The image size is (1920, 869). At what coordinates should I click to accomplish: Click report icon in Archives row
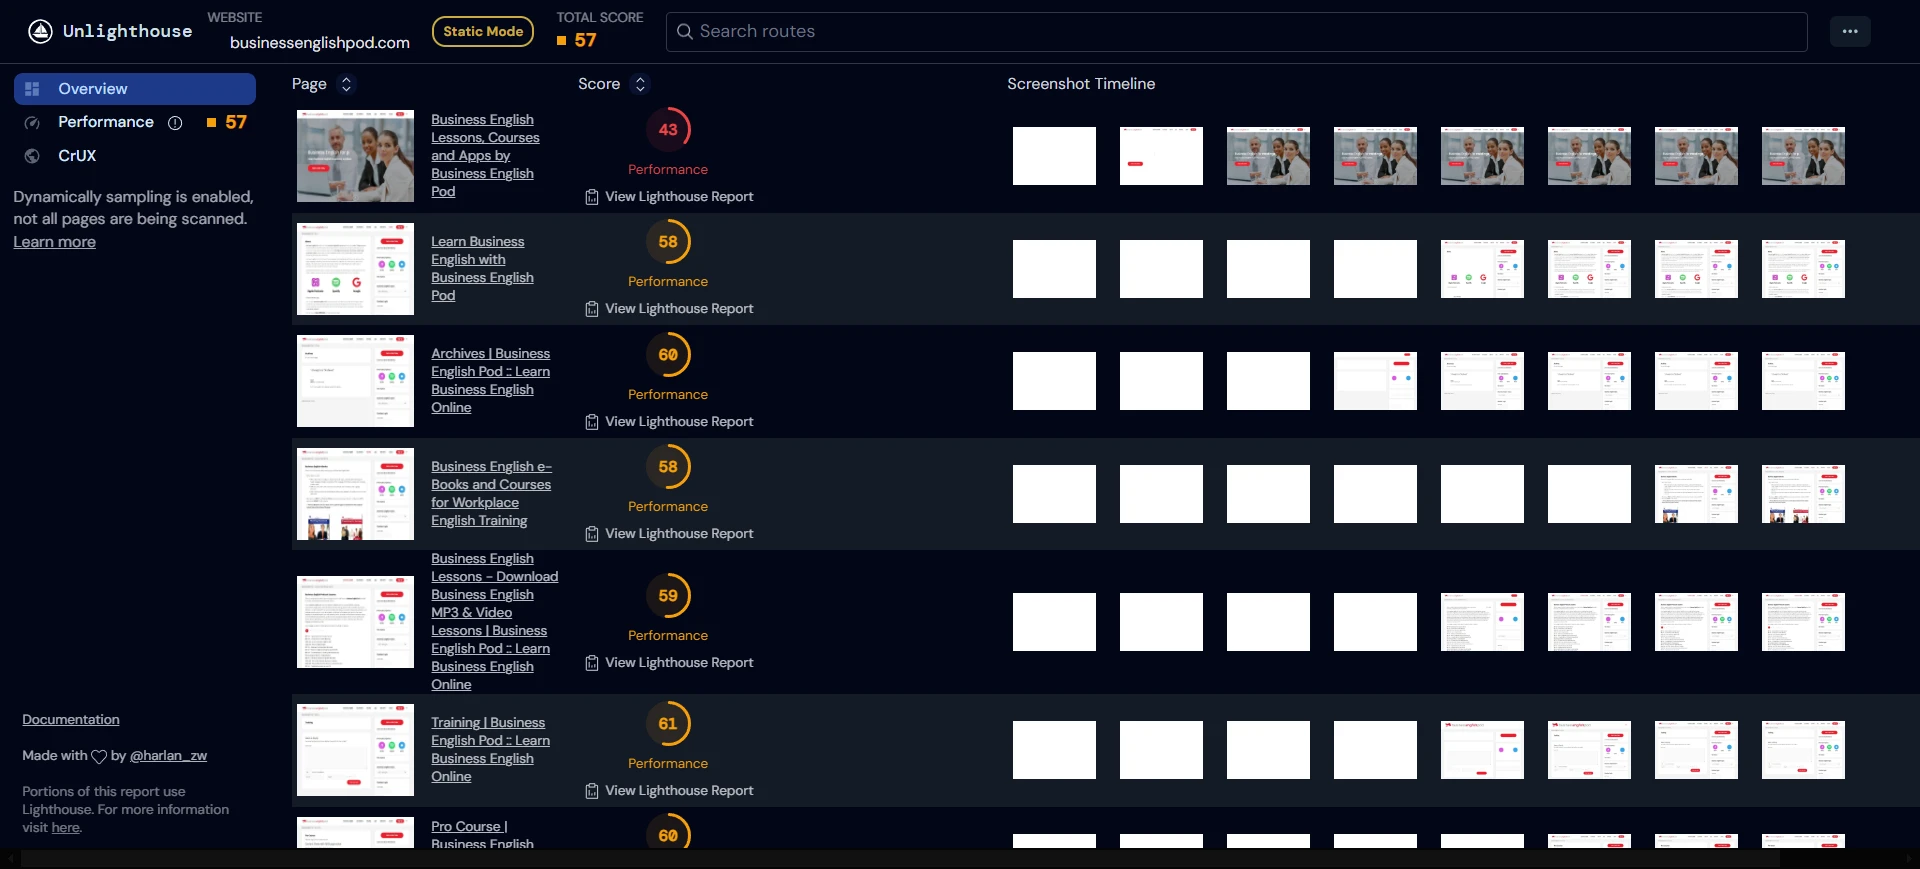click(592, 422)
